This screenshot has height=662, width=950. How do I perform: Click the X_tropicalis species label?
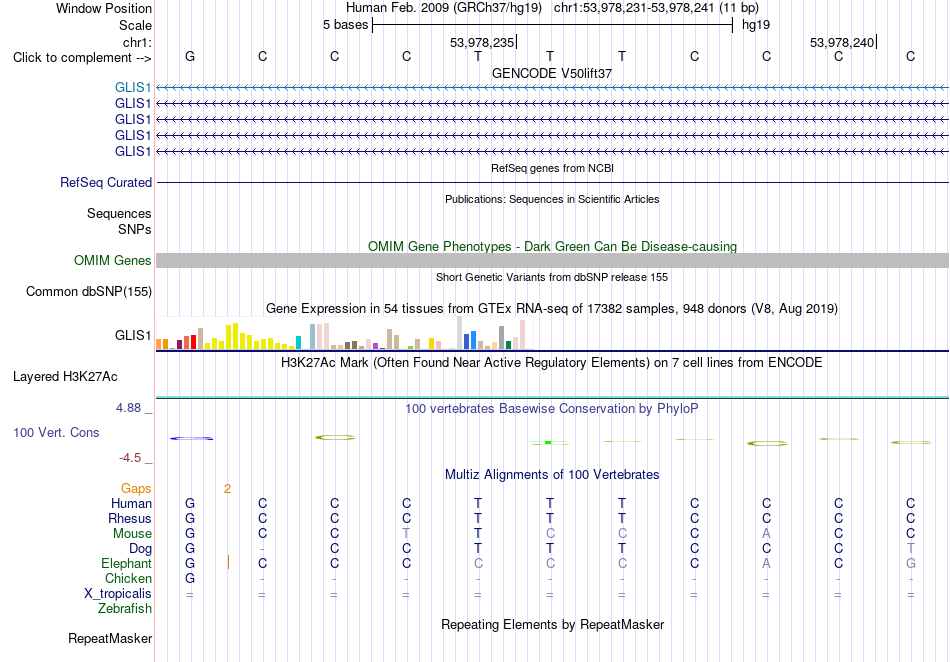[x=118, y=594]
